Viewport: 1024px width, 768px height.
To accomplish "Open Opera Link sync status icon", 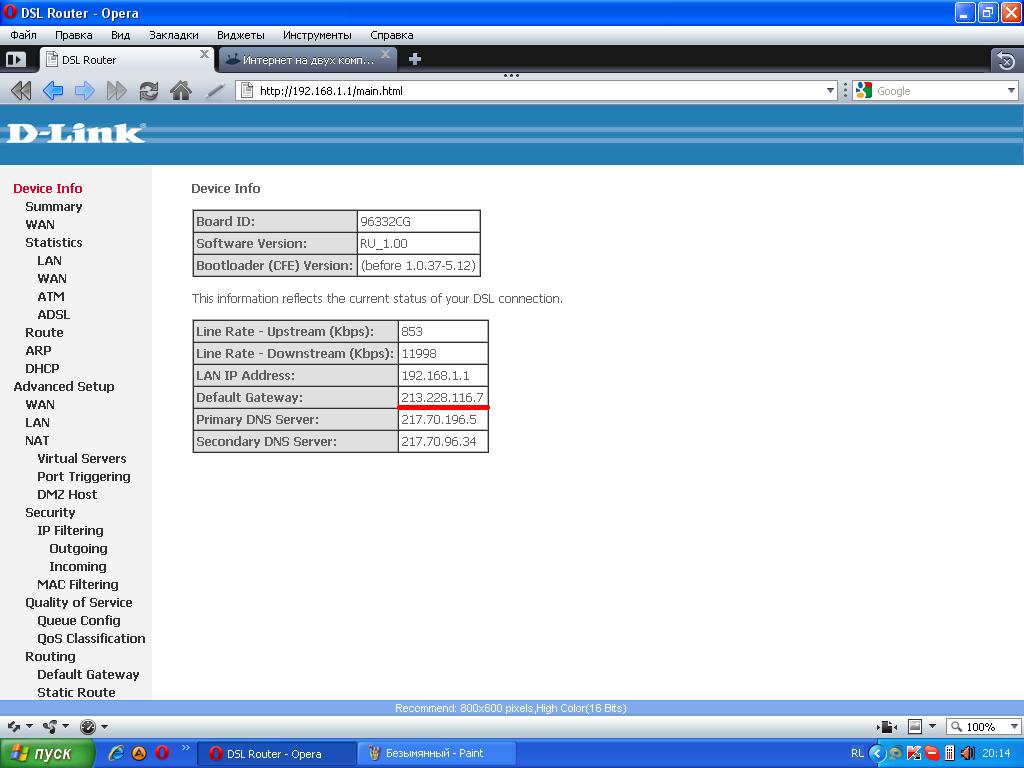I will [x=14, y=726].
